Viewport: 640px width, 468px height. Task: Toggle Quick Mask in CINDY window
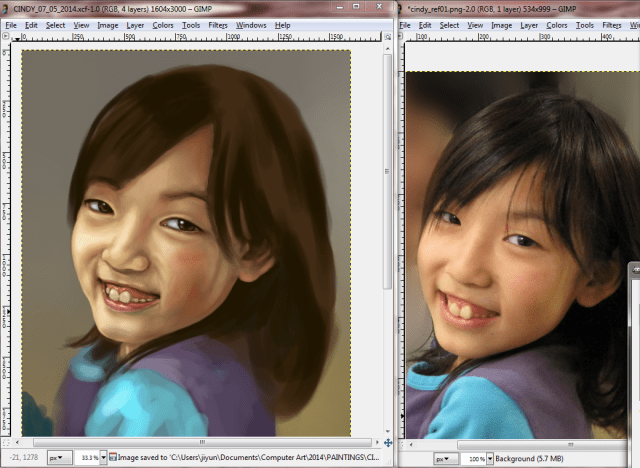coord(6,442)
